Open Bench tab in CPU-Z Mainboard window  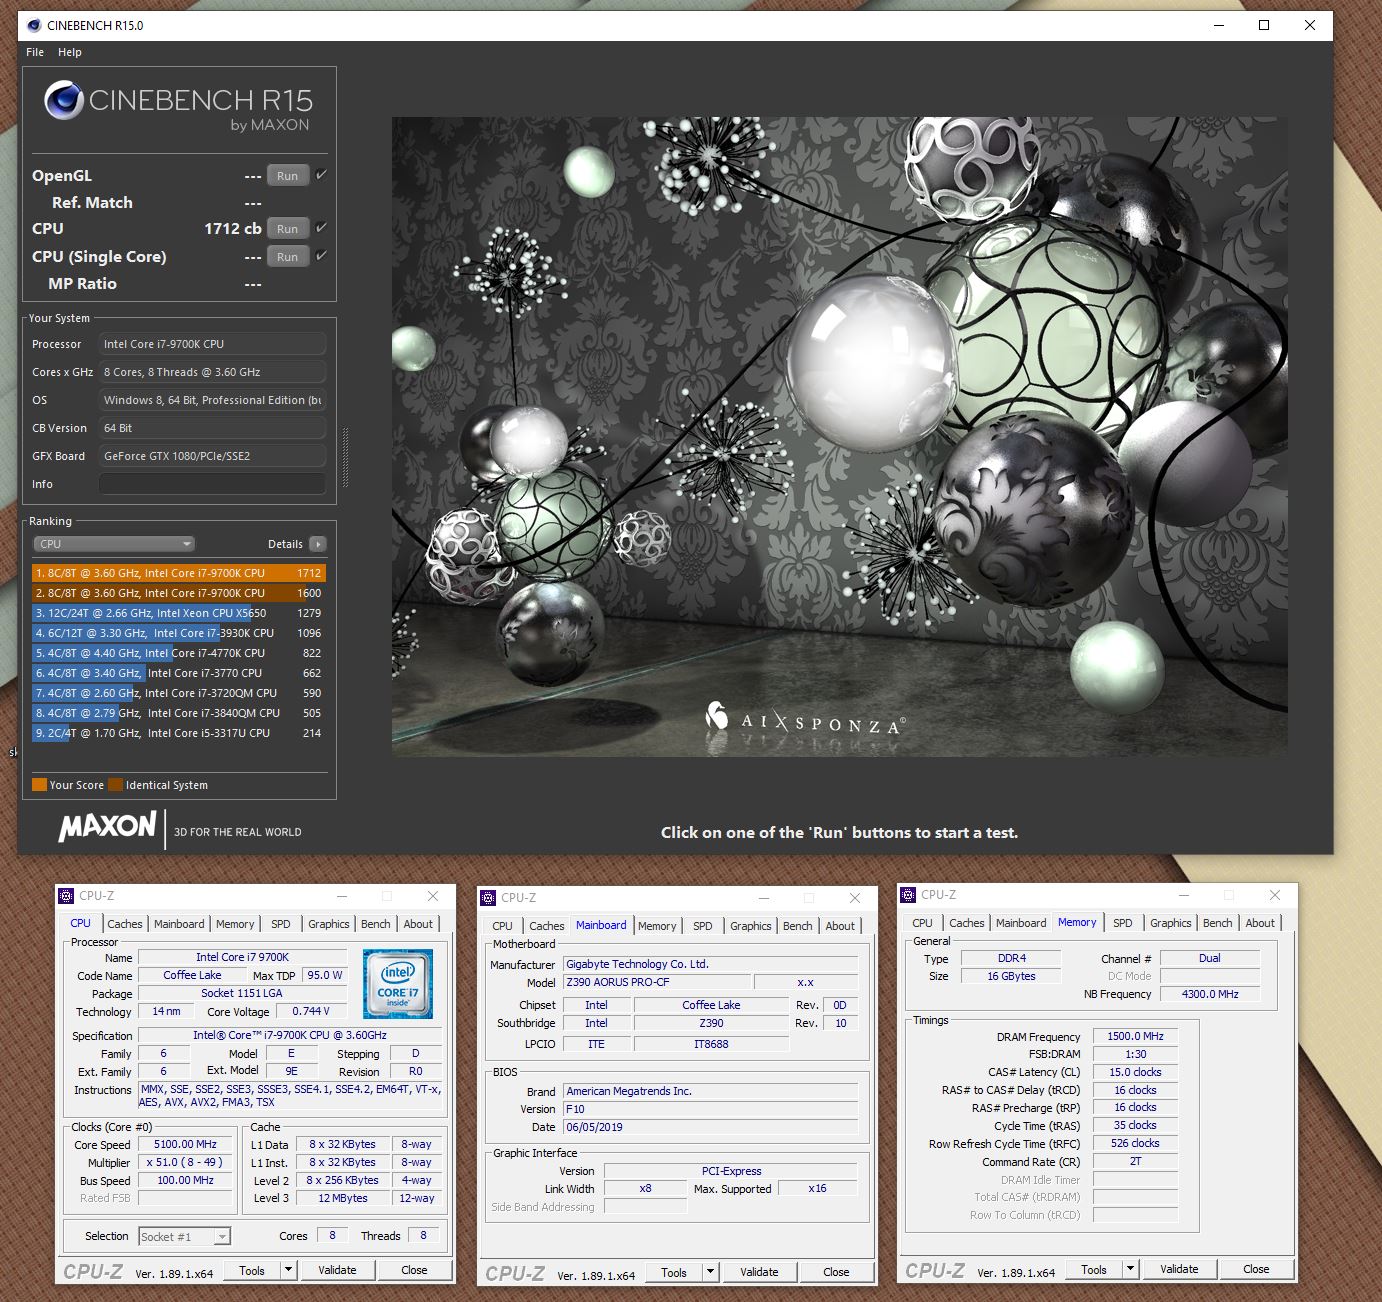point(797,926)
